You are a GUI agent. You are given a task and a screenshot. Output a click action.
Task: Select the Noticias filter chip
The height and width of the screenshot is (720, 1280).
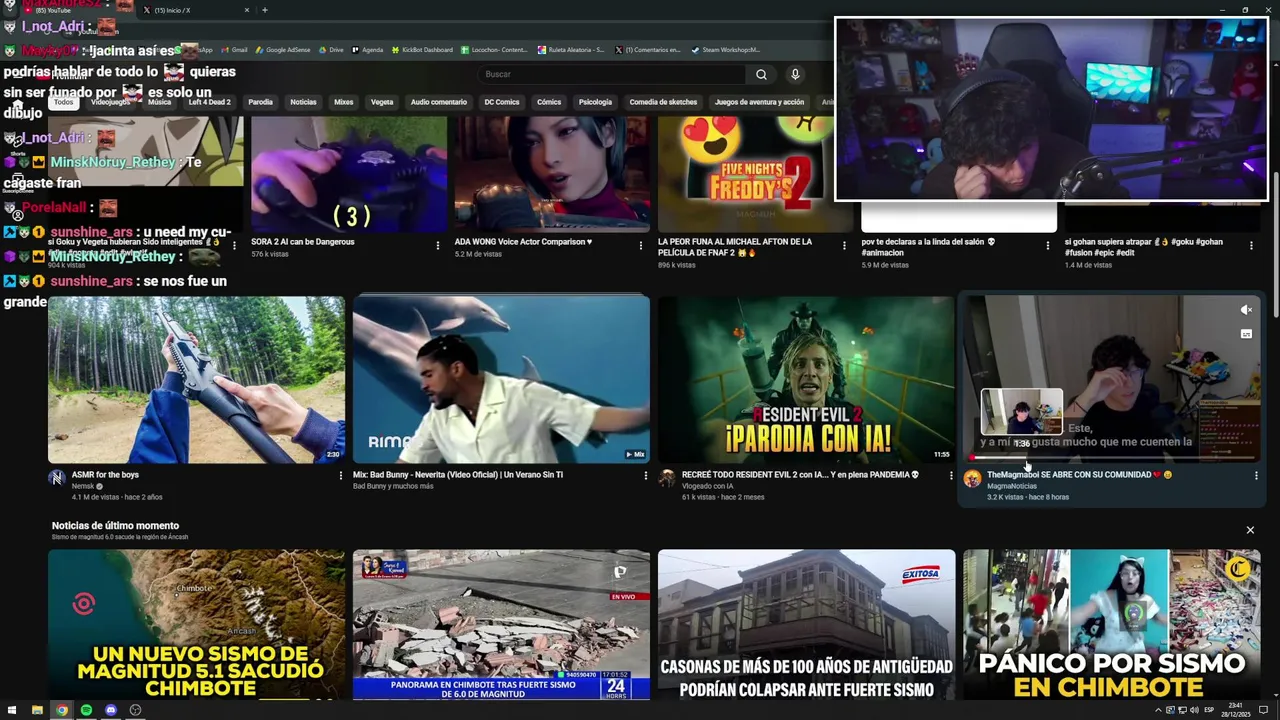click(x=303, y=102)
